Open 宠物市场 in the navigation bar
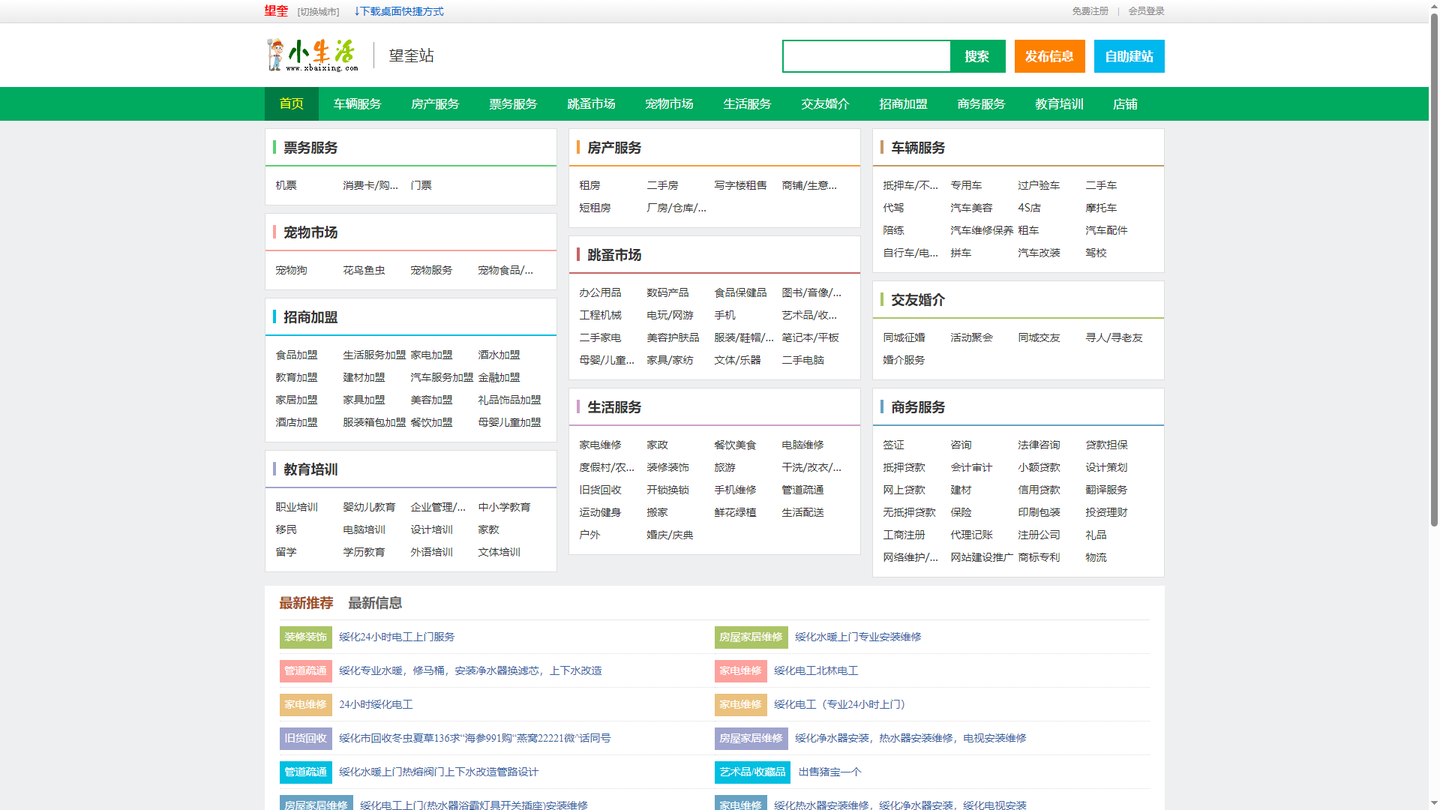Screen dimensions: 1440x810 coord(669,104)
